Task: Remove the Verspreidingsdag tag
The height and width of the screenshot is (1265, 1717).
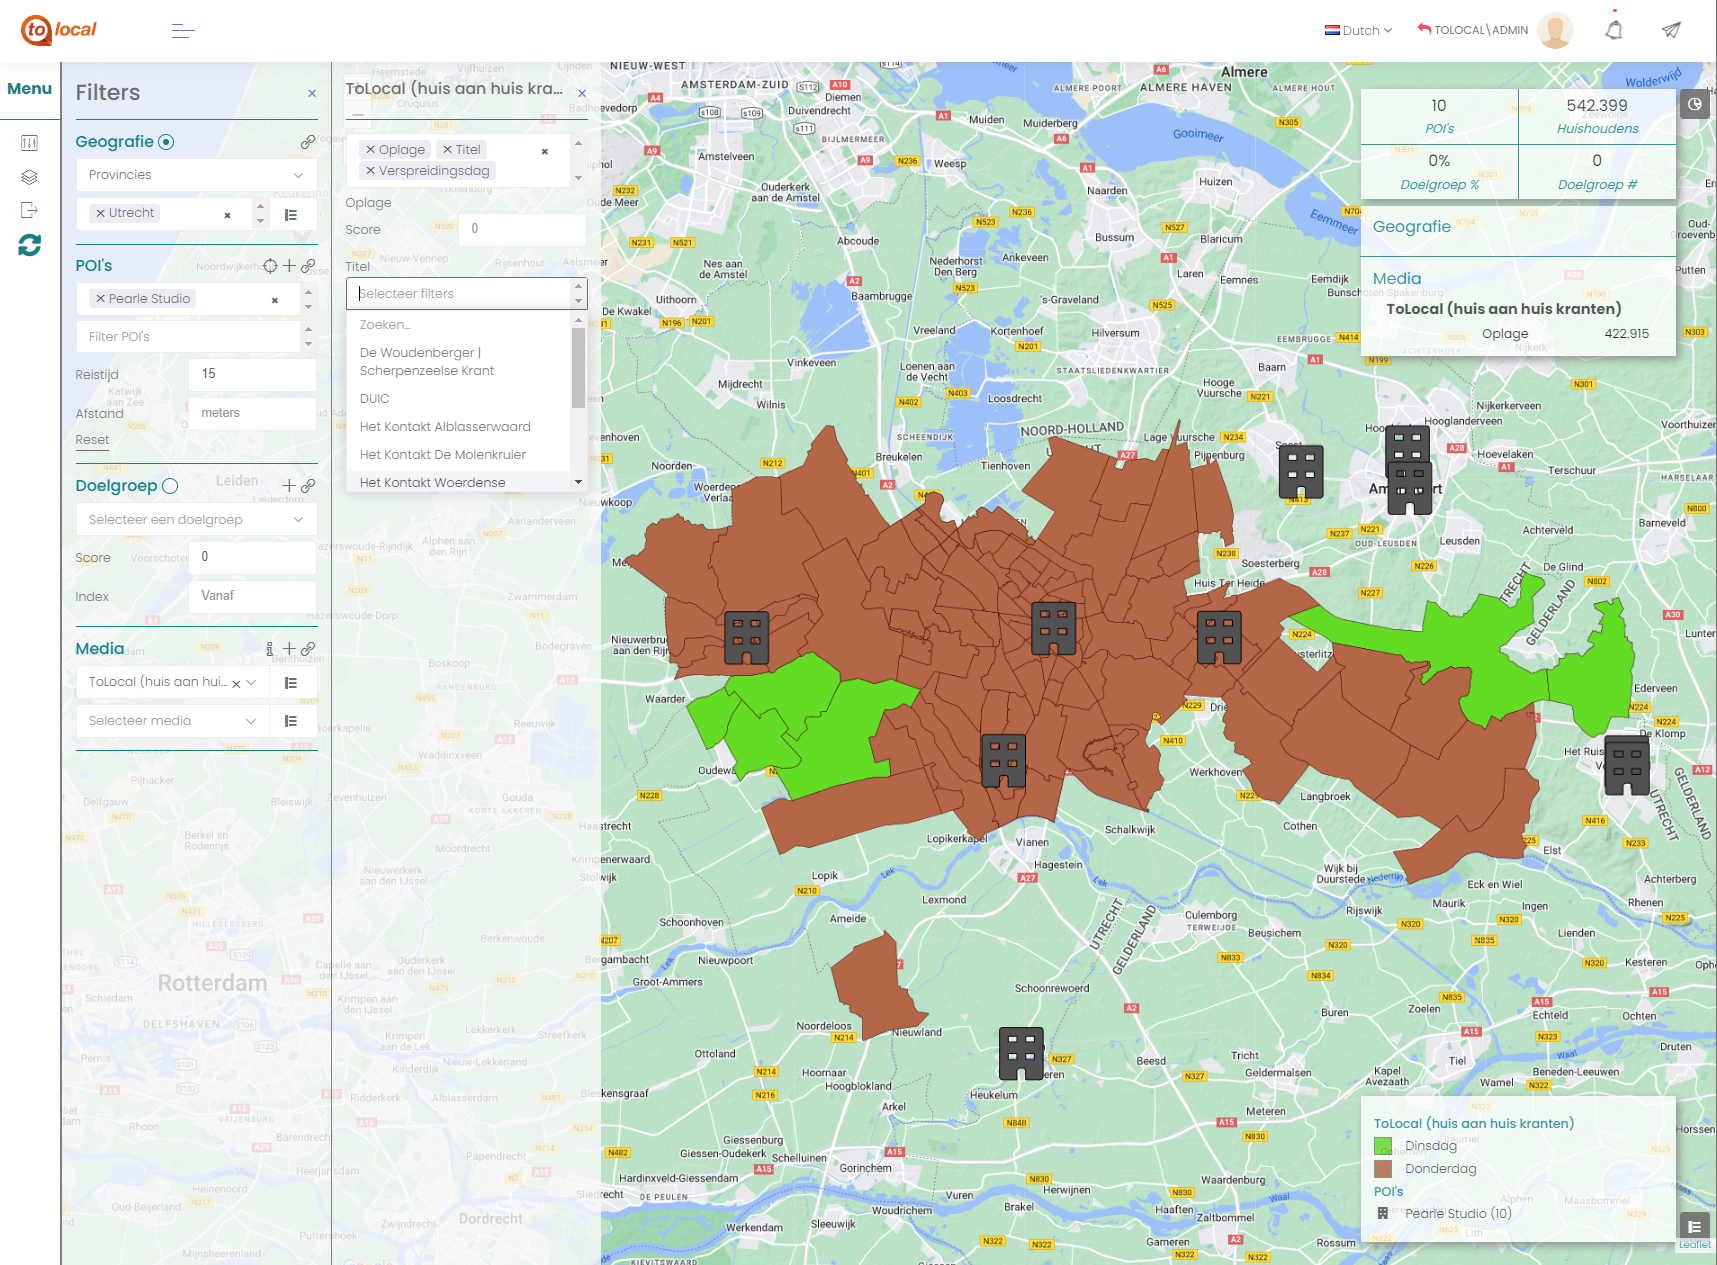Action: 370,171
